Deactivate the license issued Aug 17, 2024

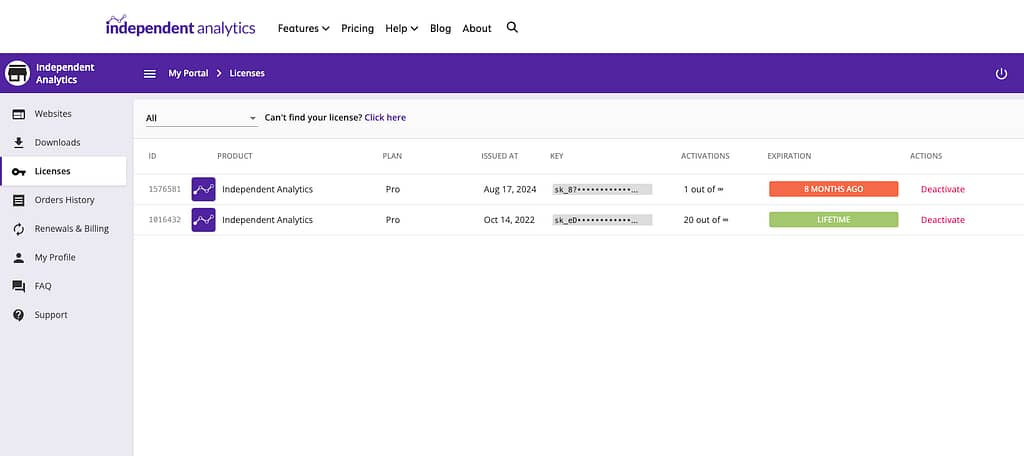tap(942, 189)
